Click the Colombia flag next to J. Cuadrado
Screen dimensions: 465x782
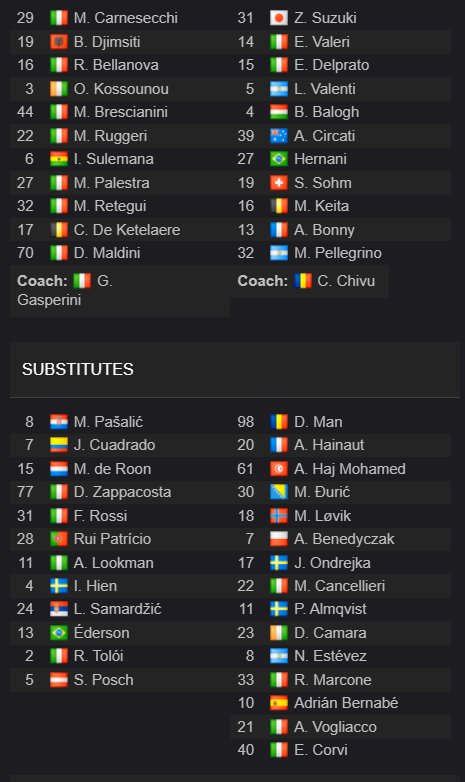pos(59,444)
